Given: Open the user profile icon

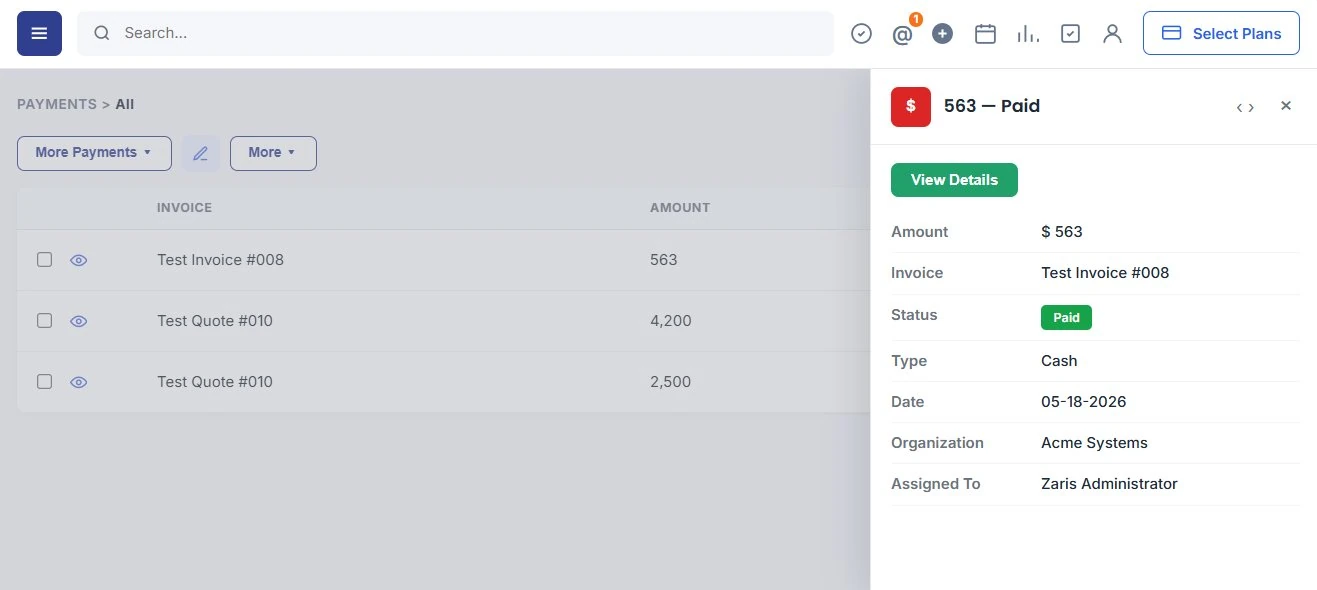Looking at the screenshot, I should [x=1112, y=34].
